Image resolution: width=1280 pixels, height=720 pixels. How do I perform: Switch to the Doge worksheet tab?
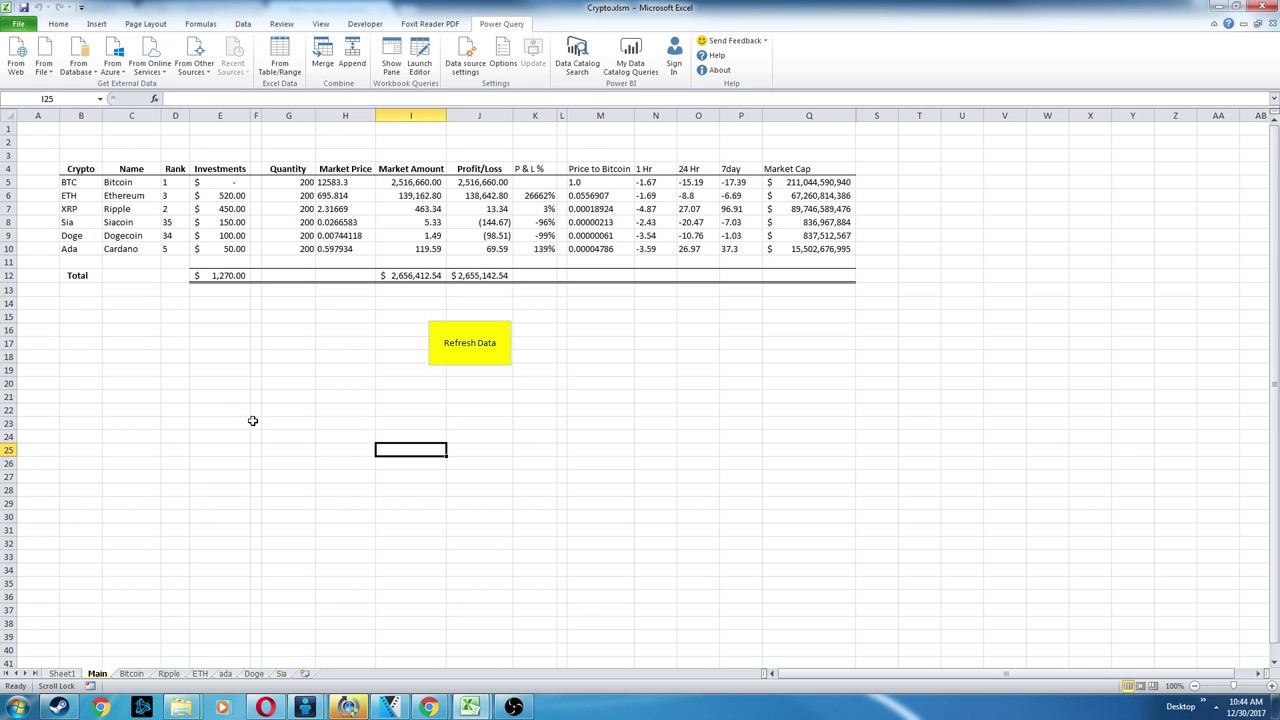254,674
